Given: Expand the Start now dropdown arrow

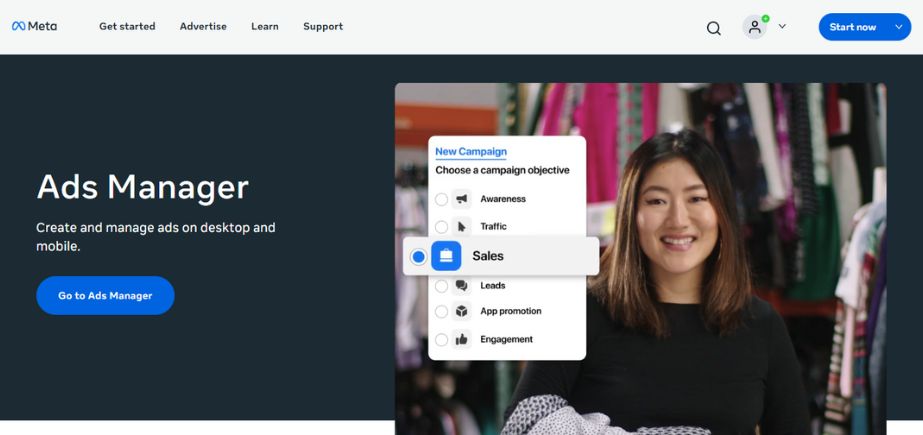Looking at the screenshot, I should [898, 27].
